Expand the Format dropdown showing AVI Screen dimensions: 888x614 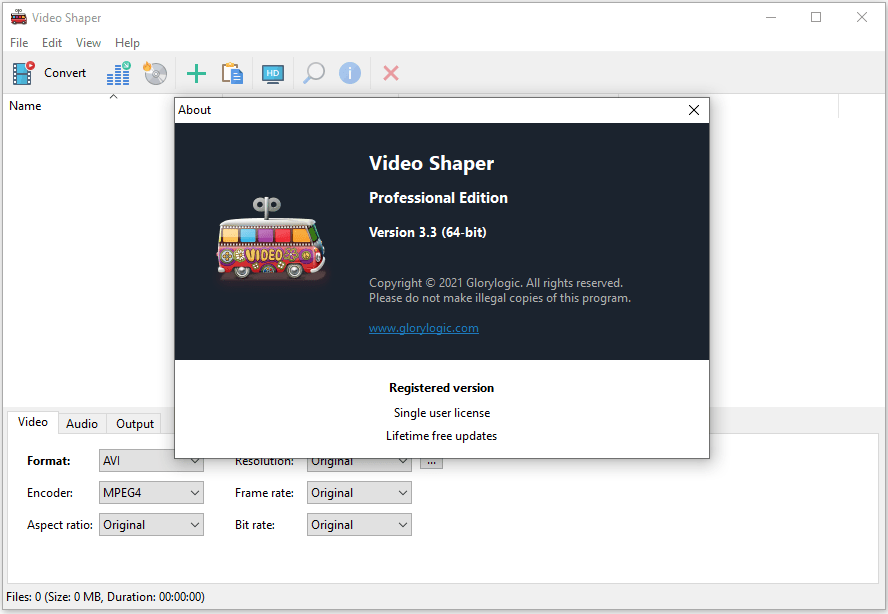tap(151, 461)
